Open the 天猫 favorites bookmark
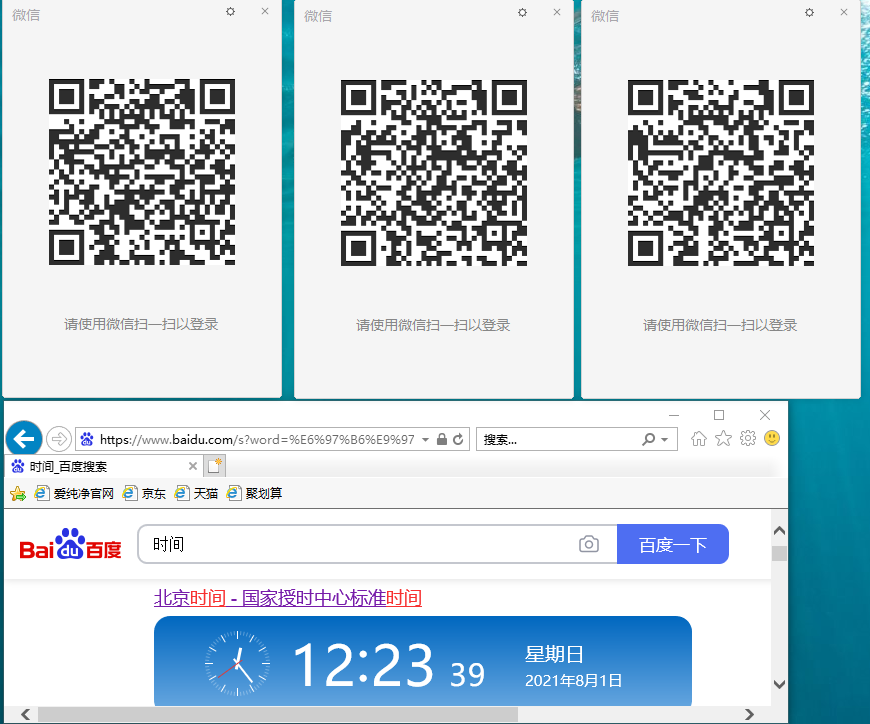 tap(196, 493)
